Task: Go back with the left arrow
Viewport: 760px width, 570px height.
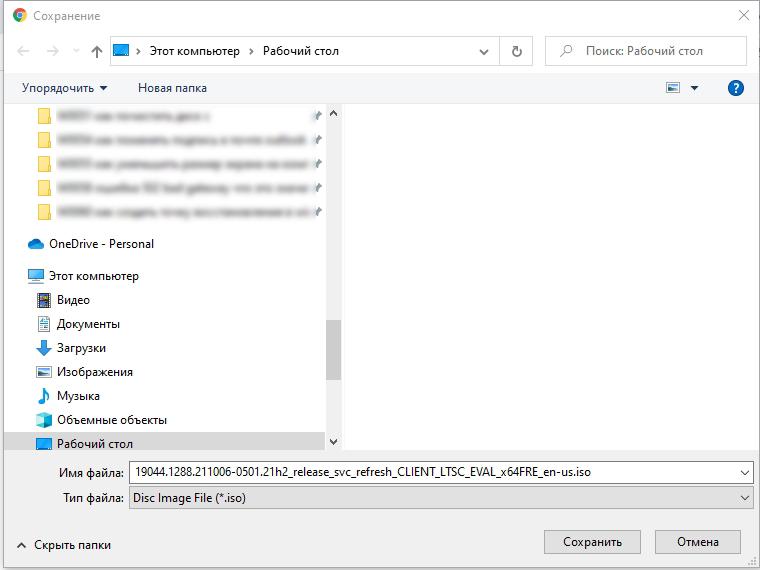Action: 23,51
